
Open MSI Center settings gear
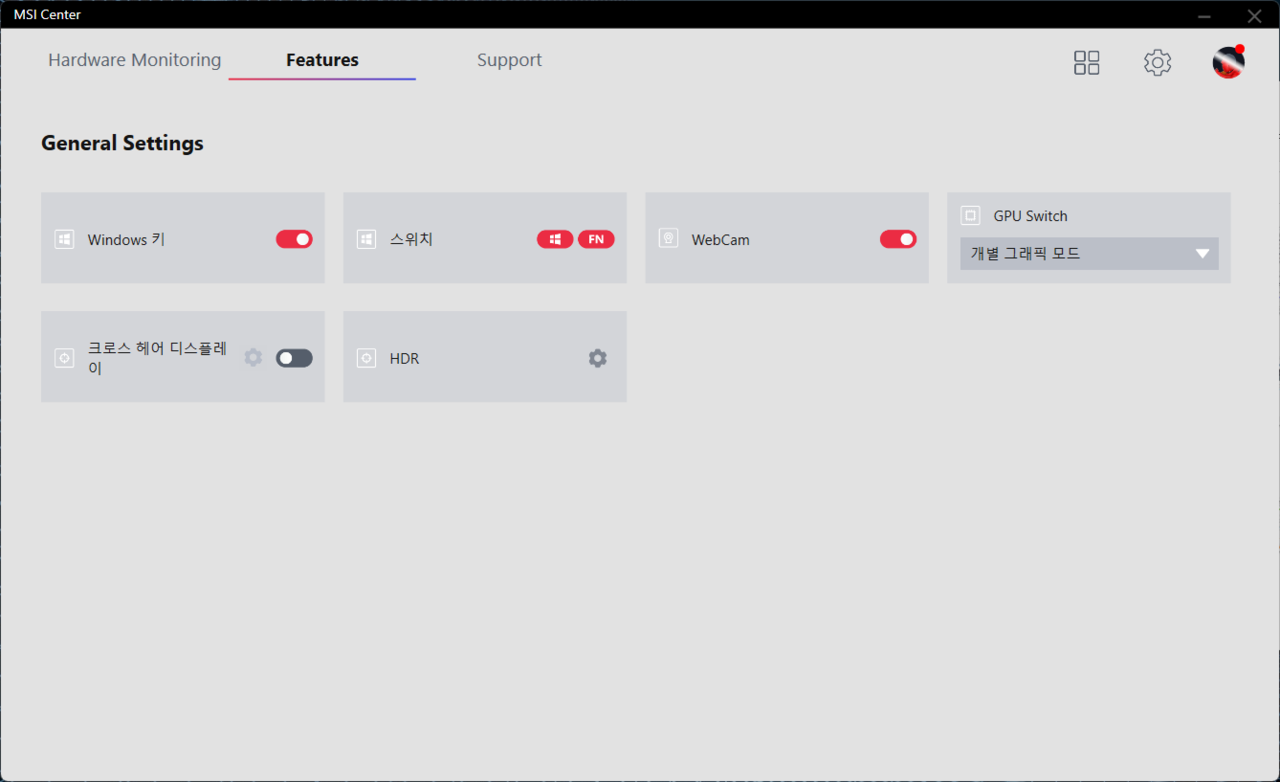click(1157, 63)
